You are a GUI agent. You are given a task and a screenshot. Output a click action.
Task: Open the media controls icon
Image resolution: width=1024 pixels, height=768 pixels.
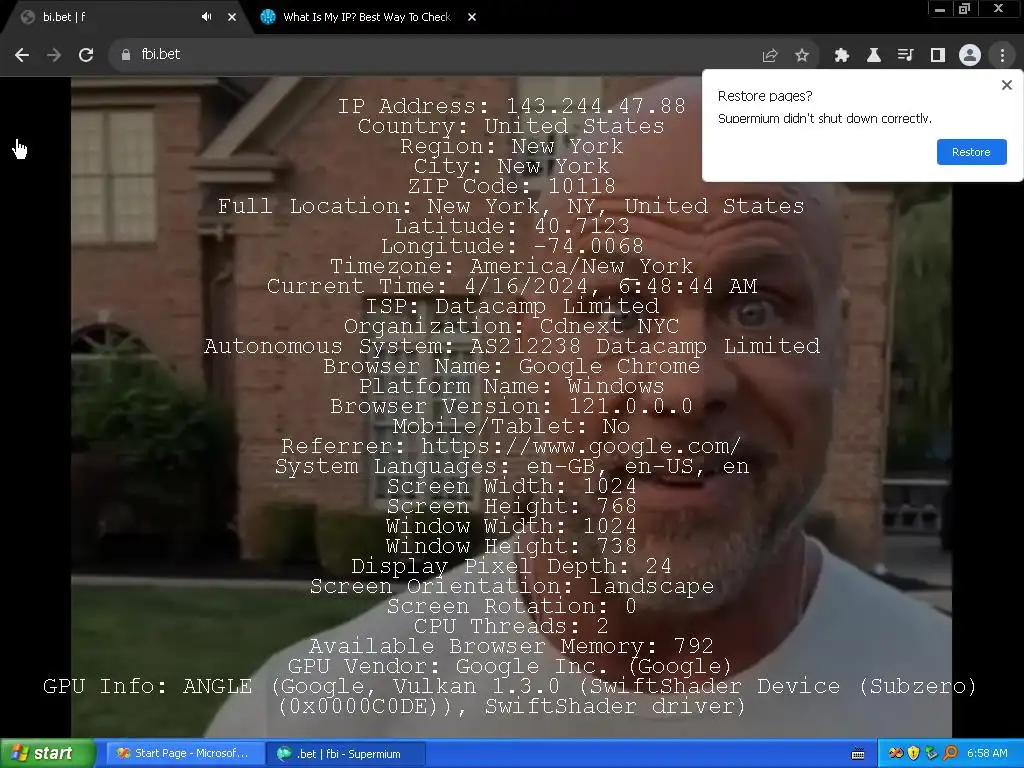905,56
